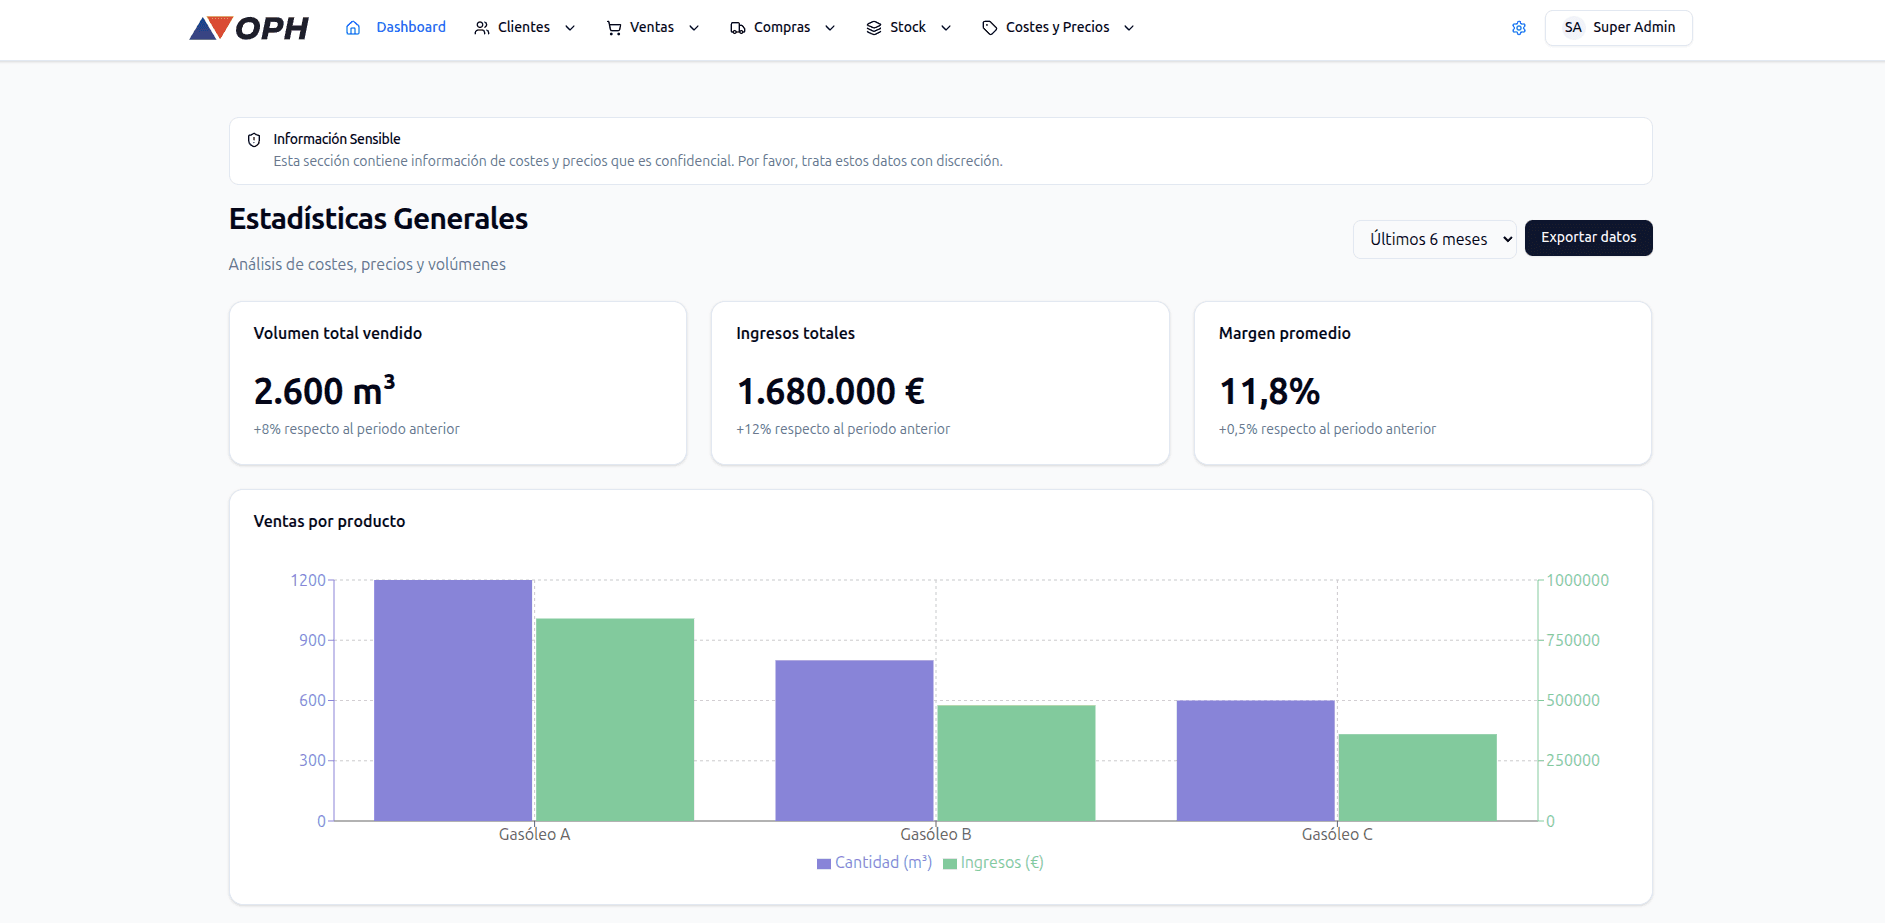Viewport: 1885px width, 923px height.
Task: Click the truck icon next to Compras
Action: click(x=738, y=28)
